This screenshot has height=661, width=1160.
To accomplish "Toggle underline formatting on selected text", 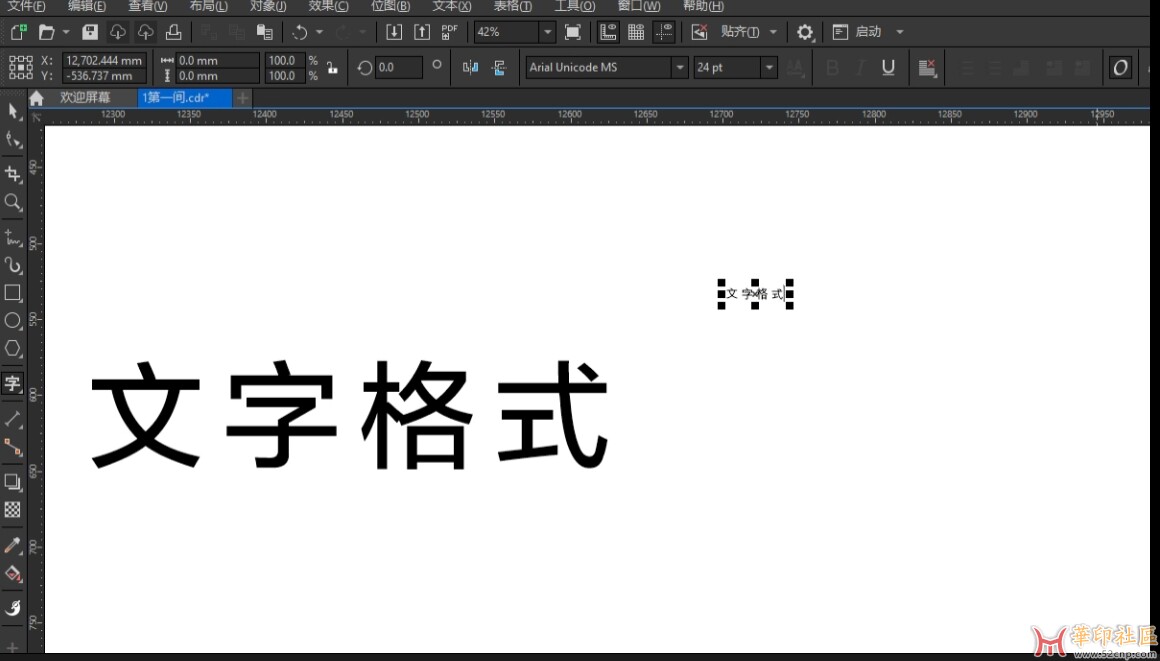I will [889, 67].
